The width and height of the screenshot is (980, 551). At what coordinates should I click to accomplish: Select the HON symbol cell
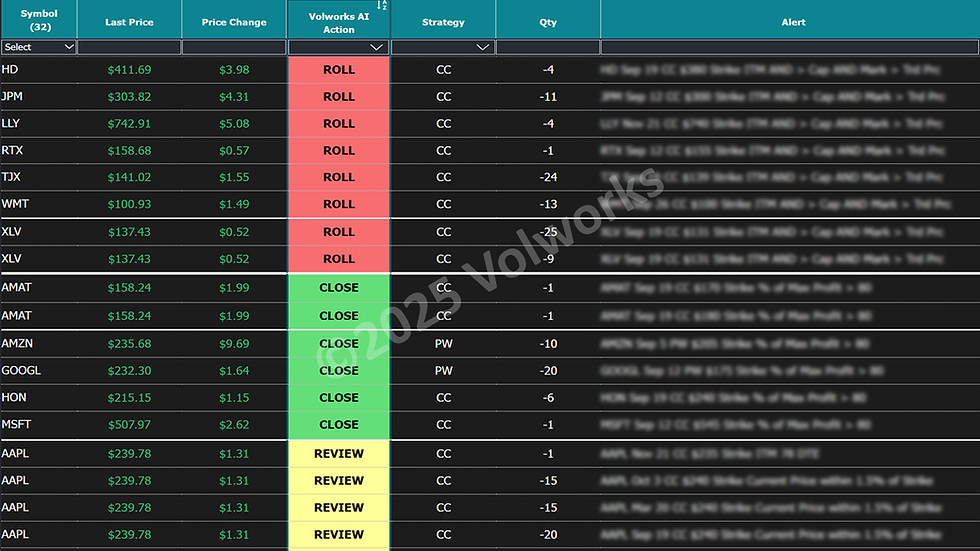(x=39, y=397)
